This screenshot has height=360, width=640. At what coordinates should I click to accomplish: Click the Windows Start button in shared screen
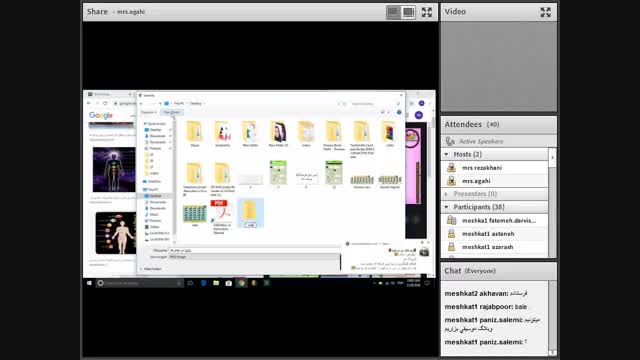[x=89, y=283]
